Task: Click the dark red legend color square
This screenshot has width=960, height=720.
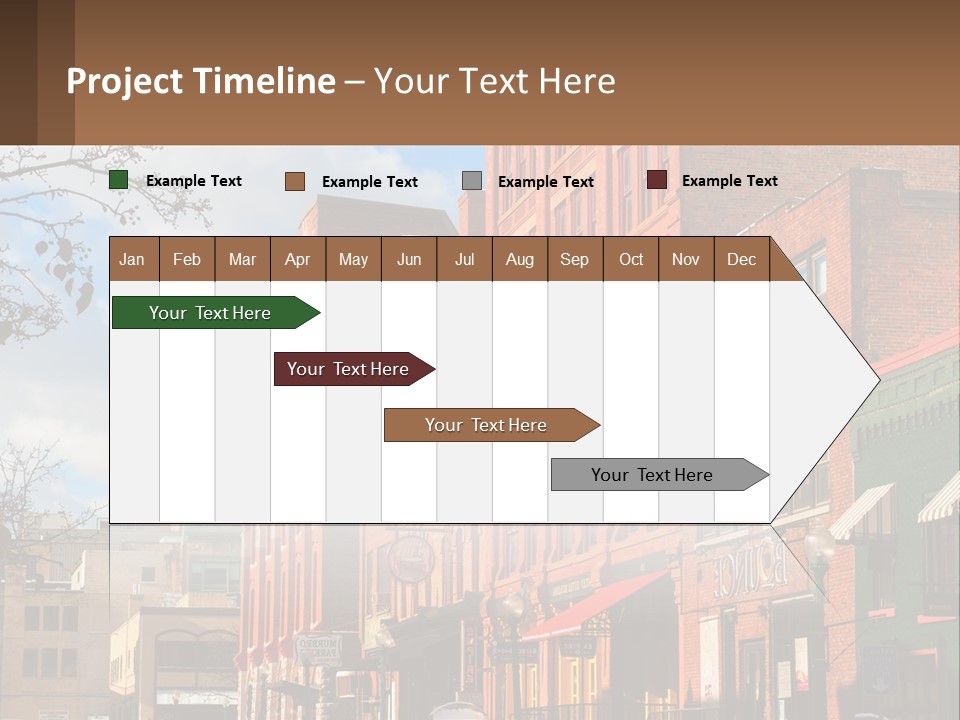Action: click(657, 180)
